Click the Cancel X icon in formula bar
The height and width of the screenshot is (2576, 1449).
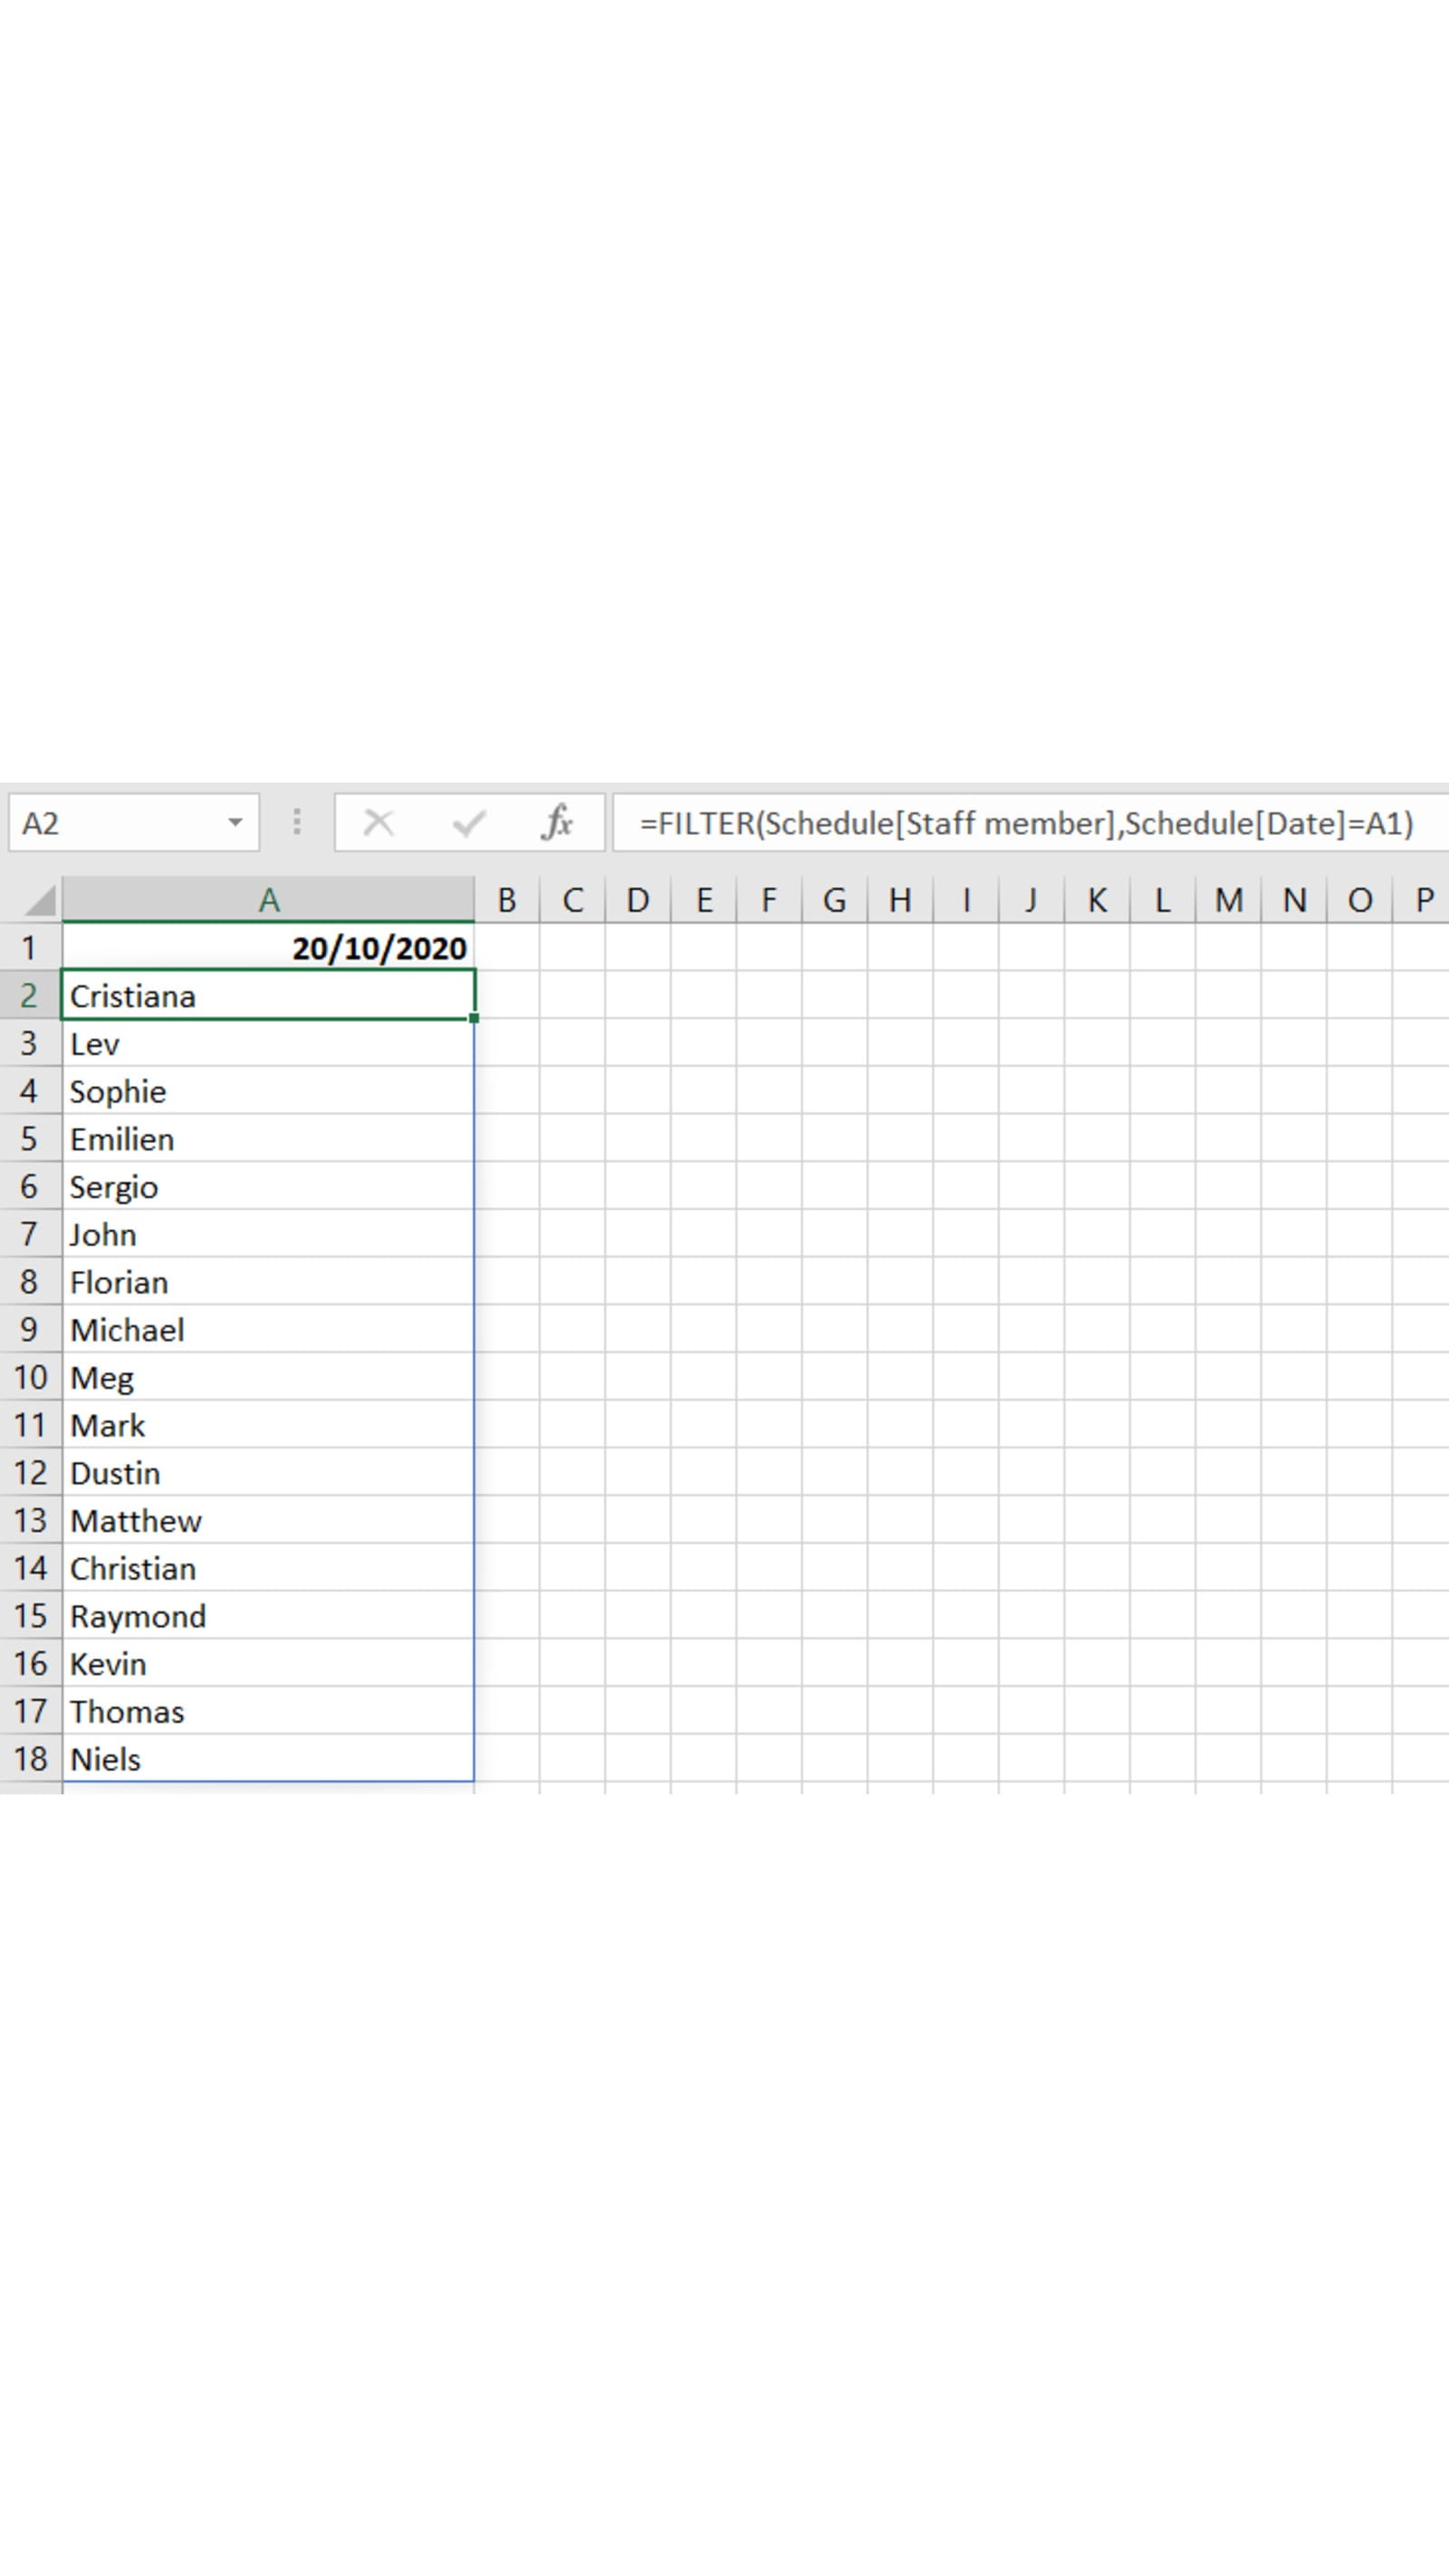(378, 823)
